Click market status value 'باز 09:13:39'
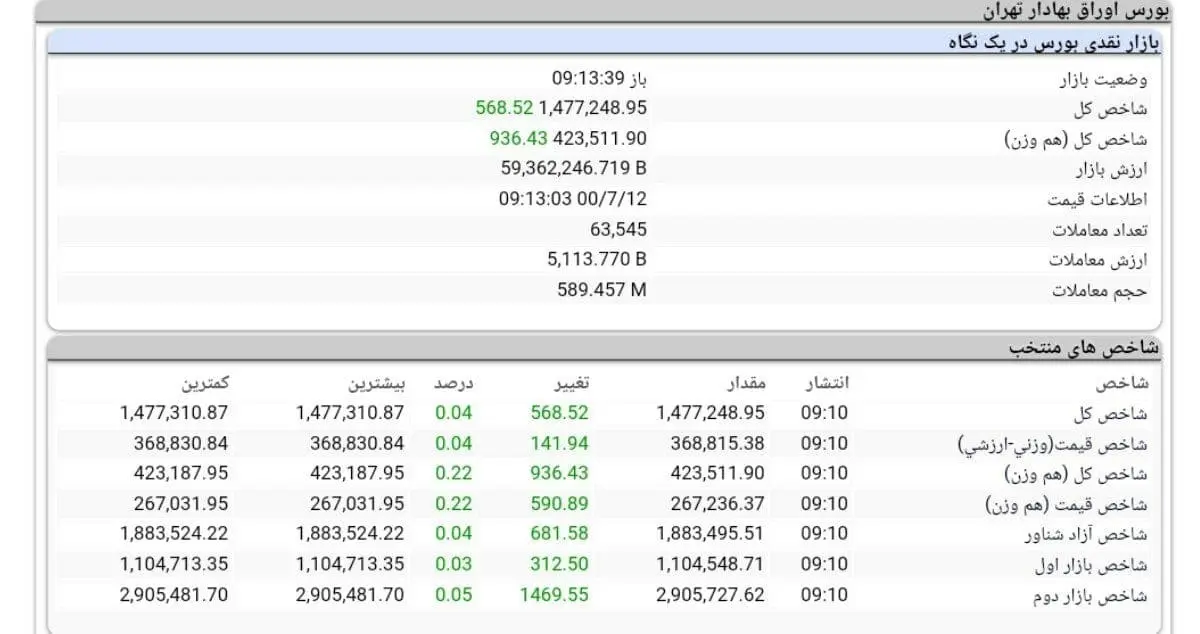Image resolution: width=1200 pixels, height=634 pixels. [598, 77]
